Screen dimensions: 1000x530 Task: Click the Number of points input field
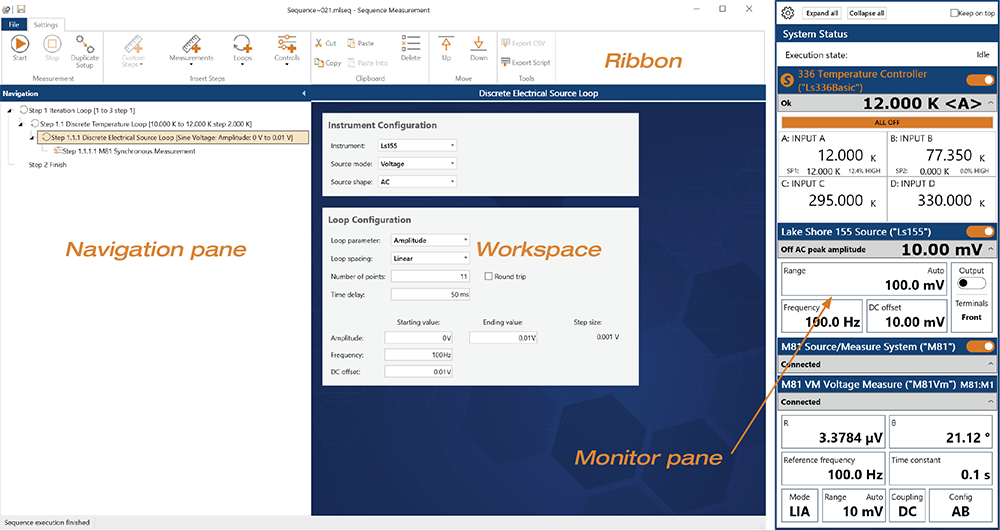coord(430,276)
